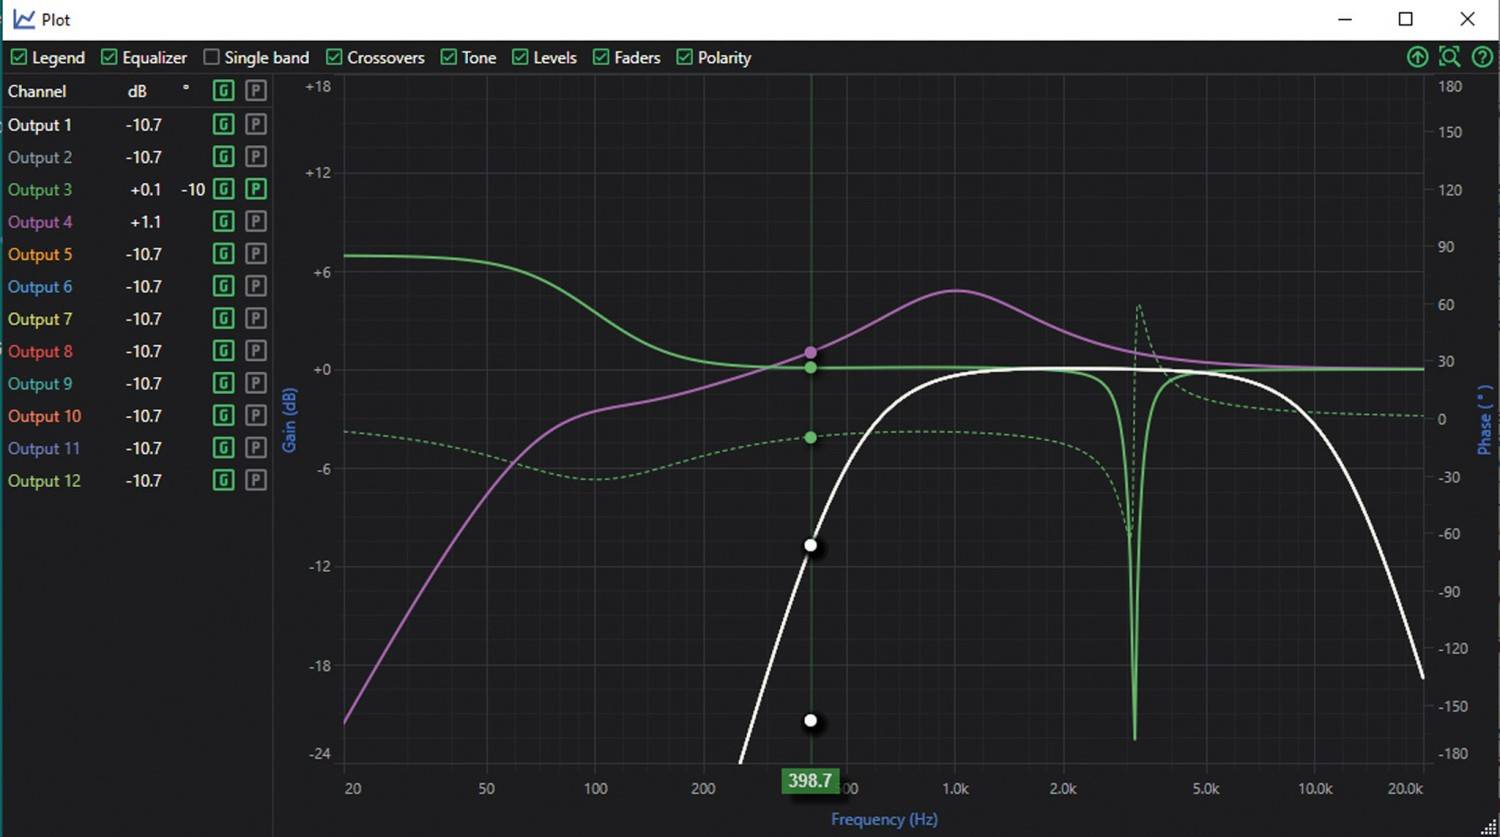Click the window resize grip corner
Viewport: 1500px width, 837px height.
point(1488,826)
